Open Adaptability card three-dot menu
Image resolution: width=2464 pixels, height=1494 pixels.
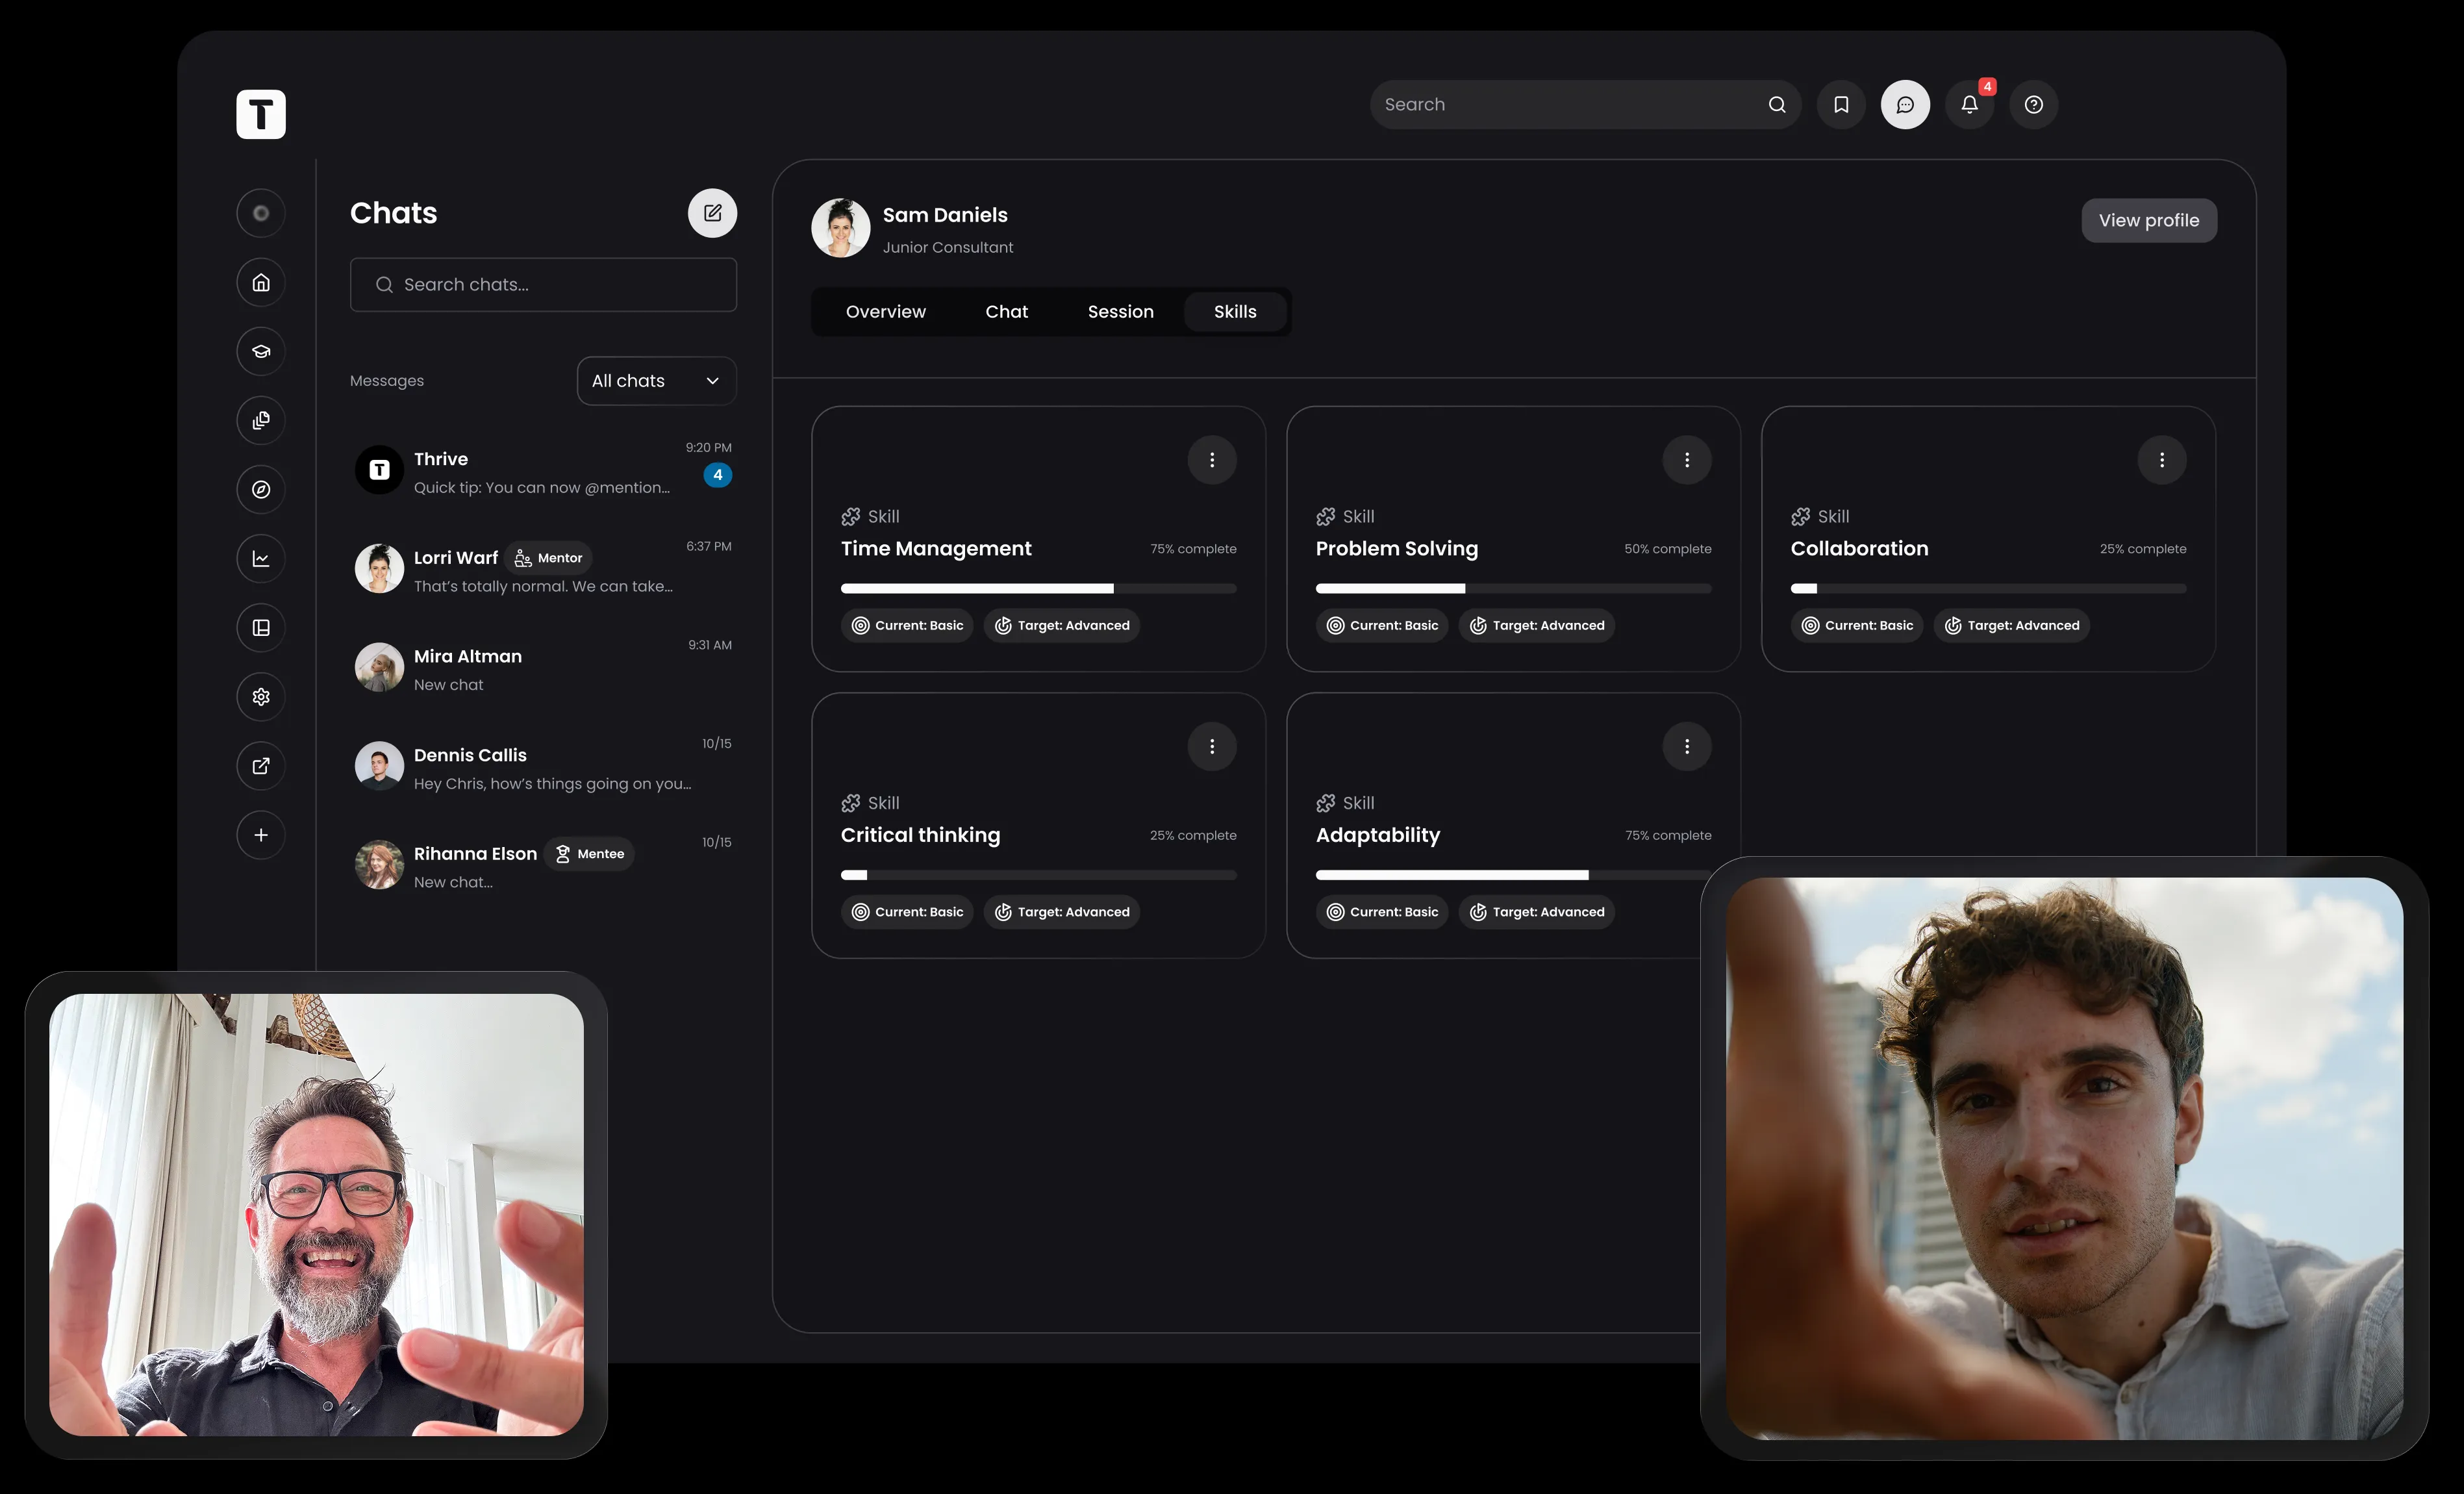point(1686,746)
